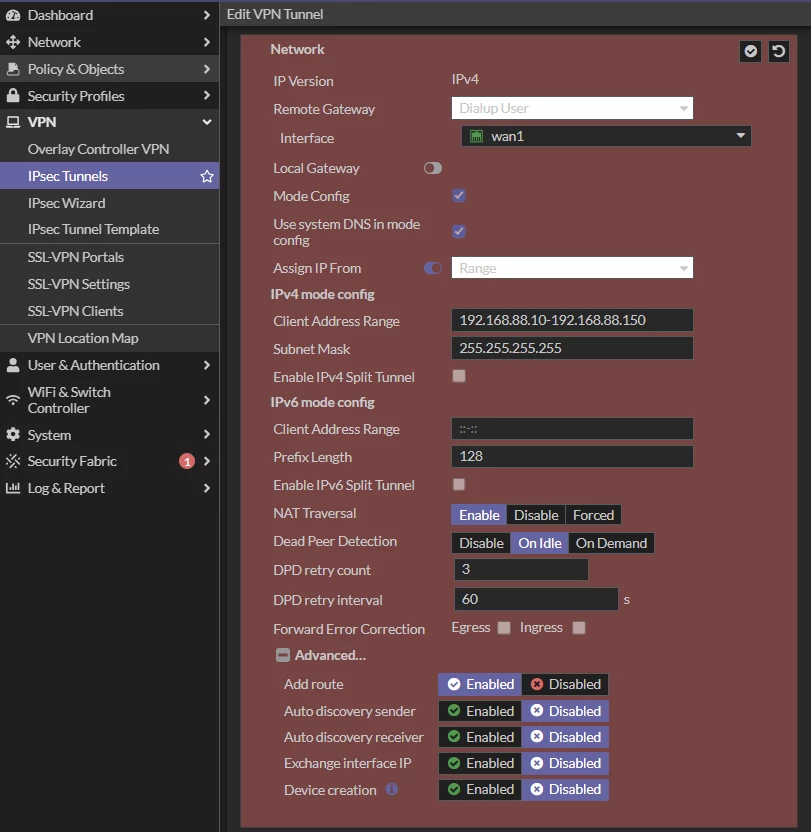Set Dead Peer Detection to On Demand
This screenshot has width=811, height=832.
(x=611, y=543)
